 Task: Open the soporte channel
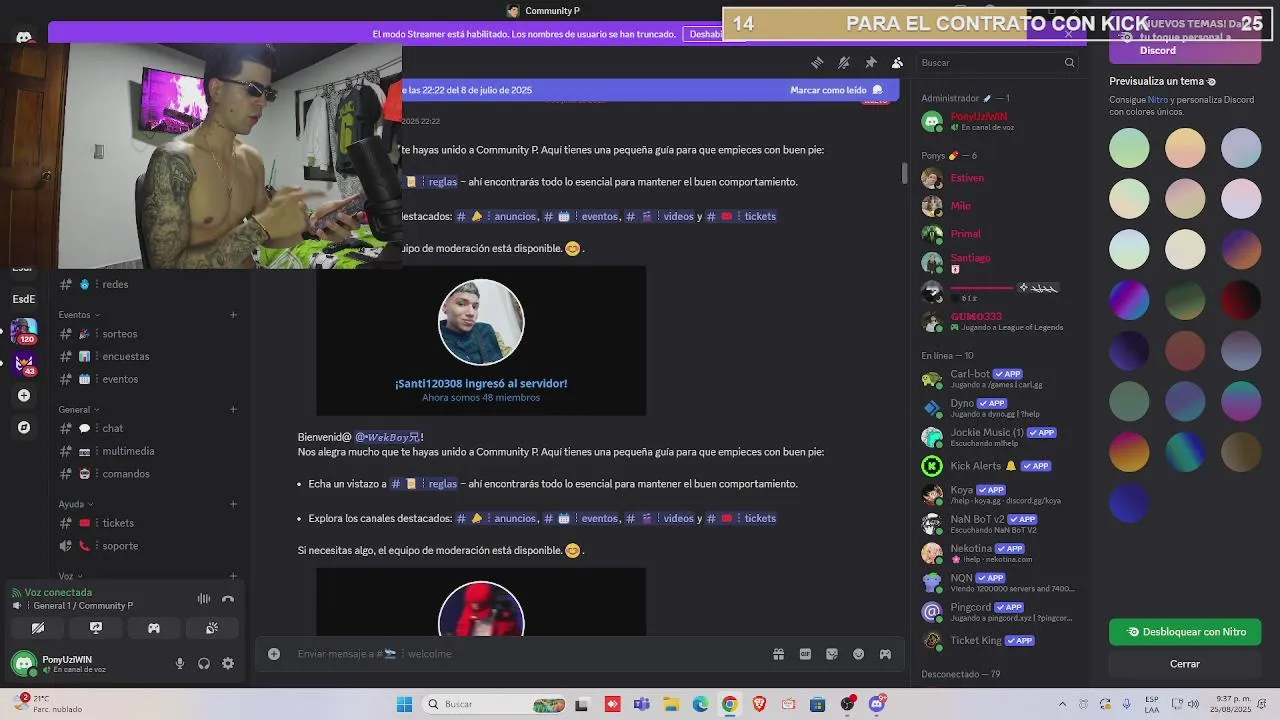click(x=148, y=546)
